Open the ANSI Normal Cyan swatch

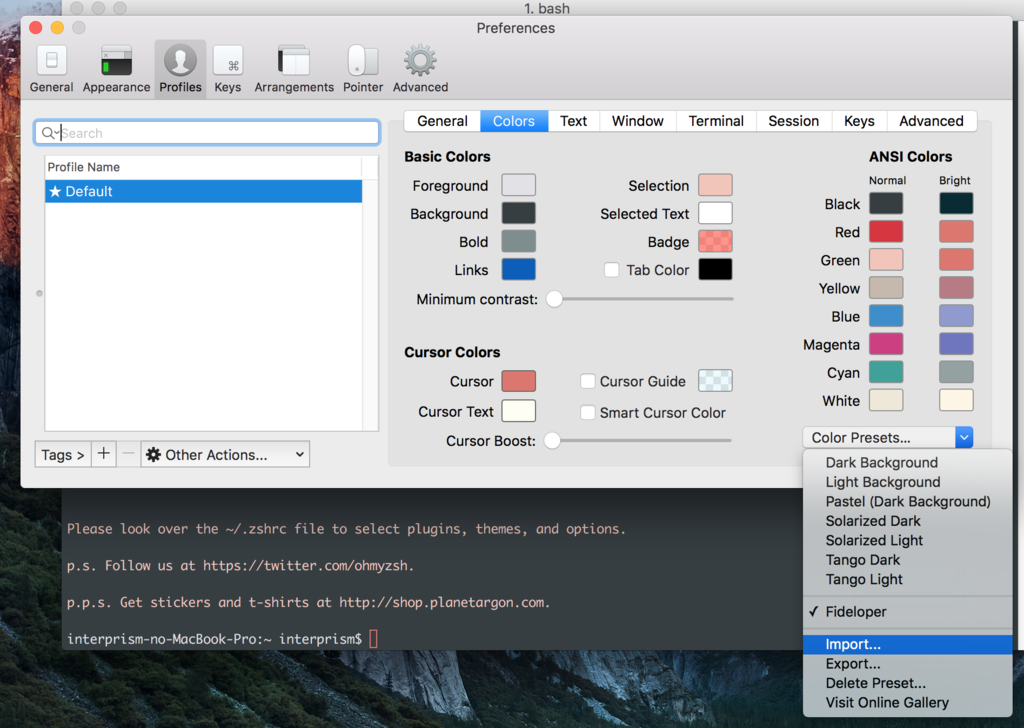point(886,372)
